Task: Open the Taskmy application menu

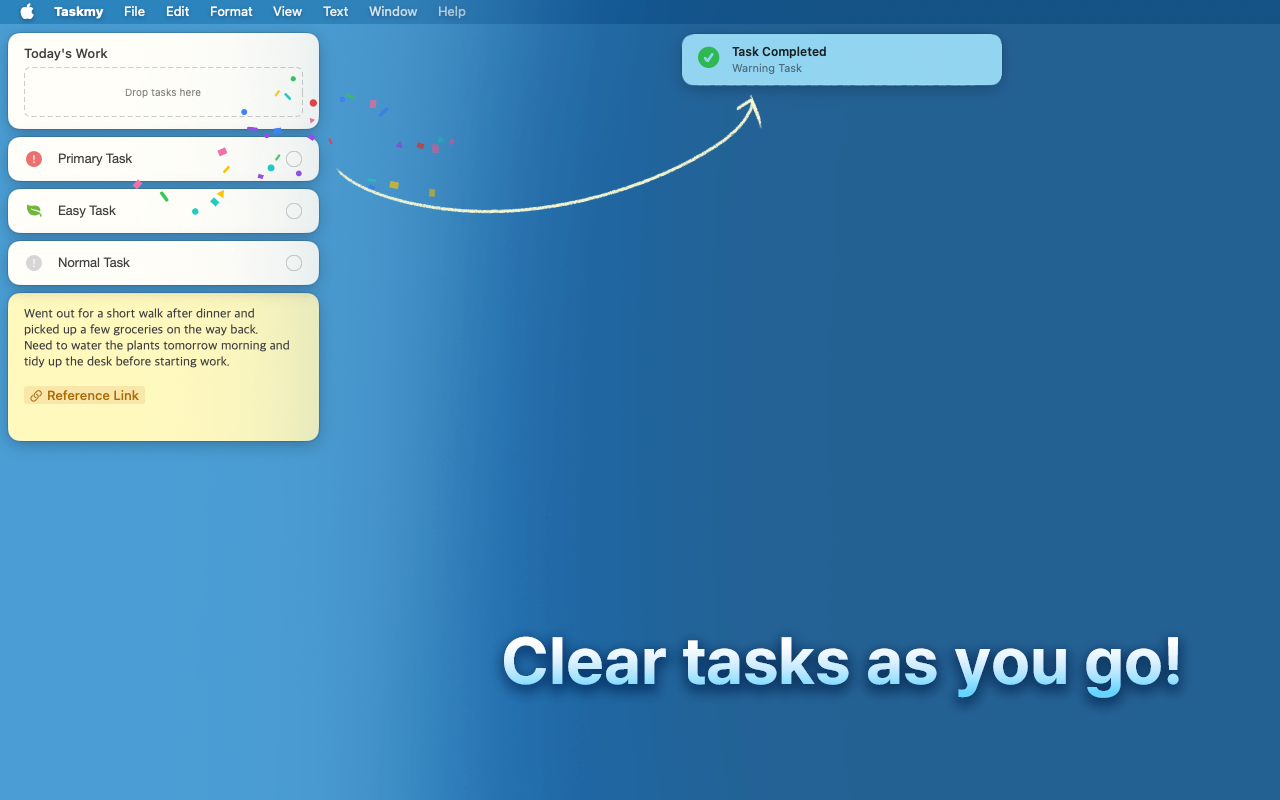Action: [x=78, y=12]
